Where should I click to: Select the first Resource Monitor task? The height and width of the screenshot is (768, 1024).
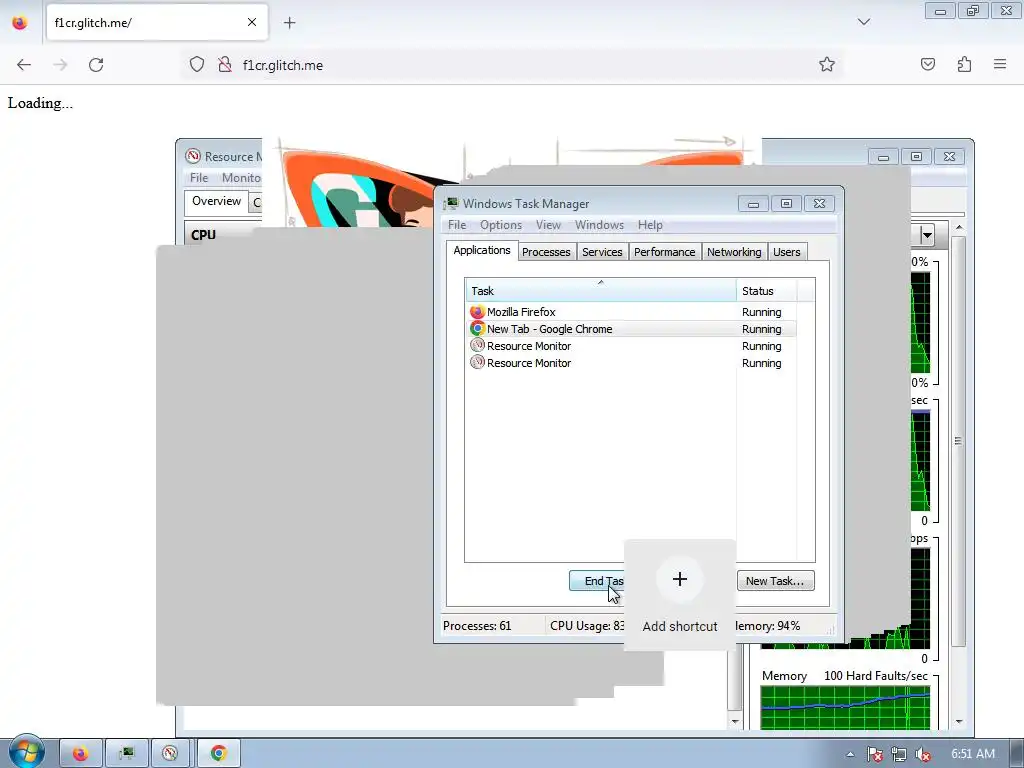[x=631, y=346]
